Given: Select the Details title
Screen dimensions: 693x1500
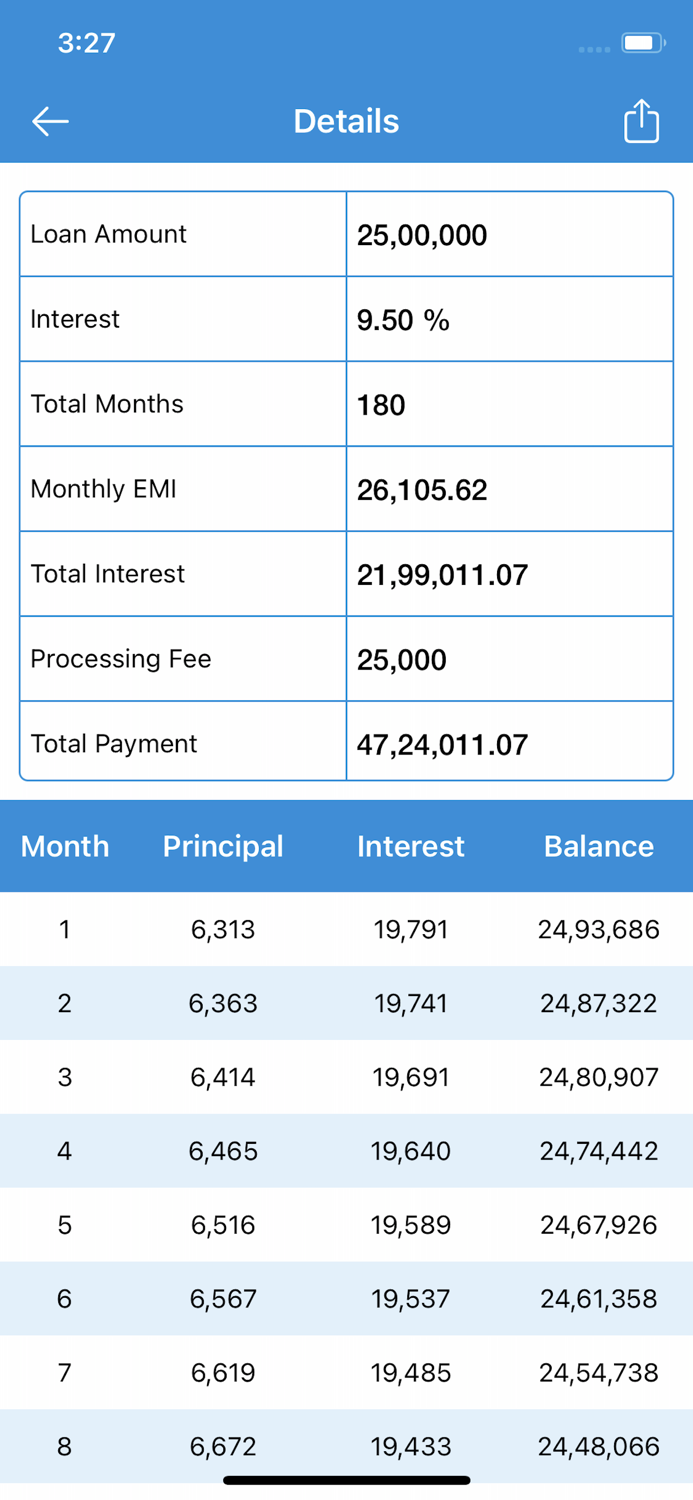Looking at the screenshot, I should click(346, 120).
